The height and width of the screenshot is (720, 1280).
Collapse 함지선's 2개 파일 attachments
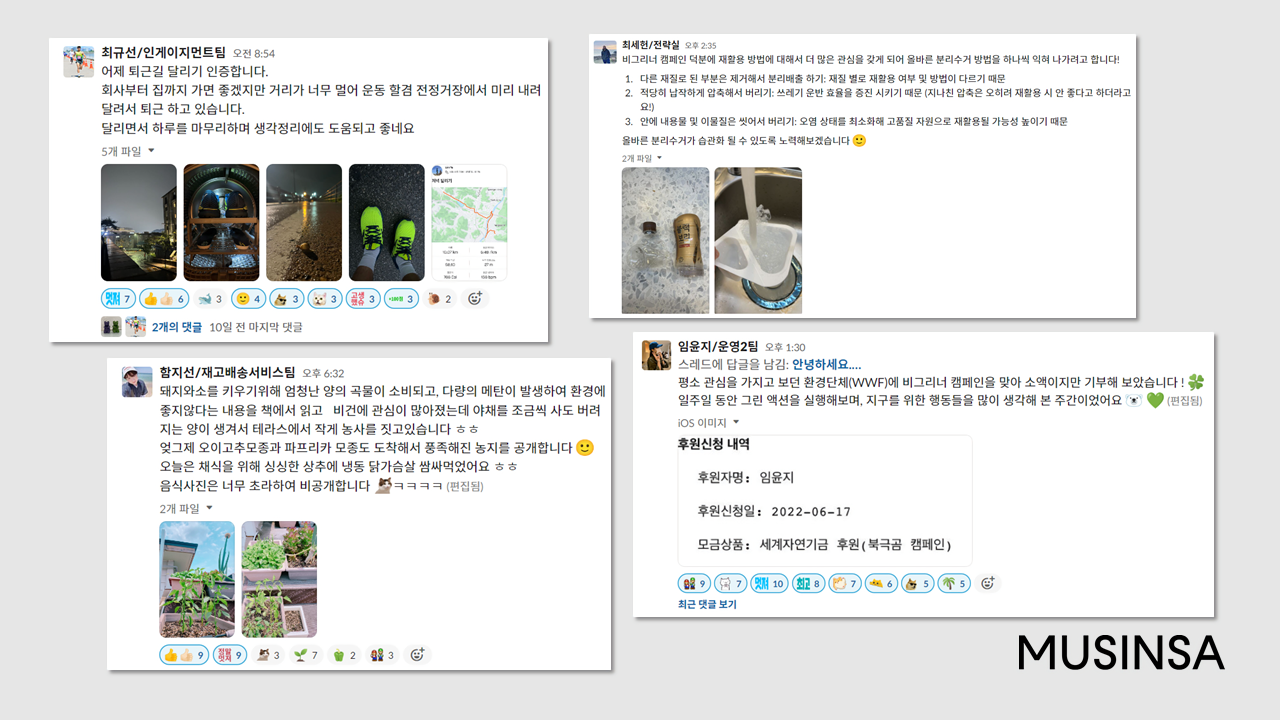point(186,508)
